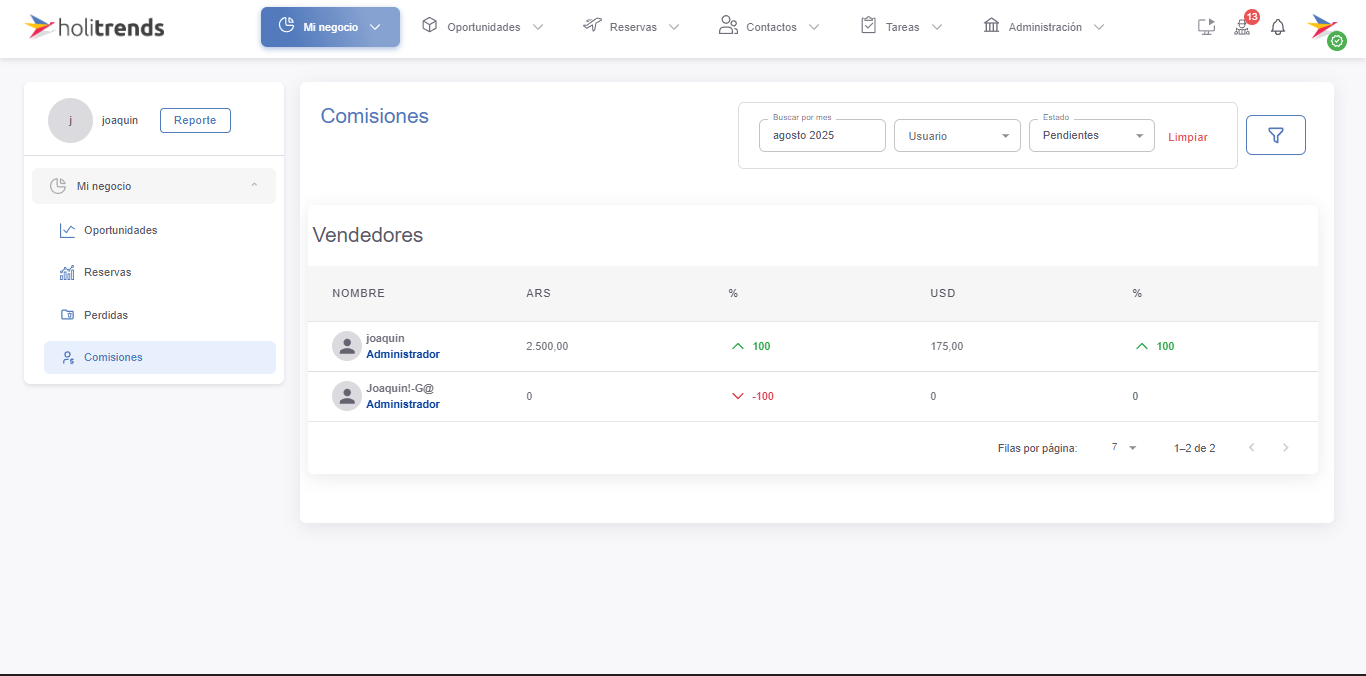Click Joaquin!-G@ row's avatar icon
This screenshot has height=676, width=1366.
347,396
